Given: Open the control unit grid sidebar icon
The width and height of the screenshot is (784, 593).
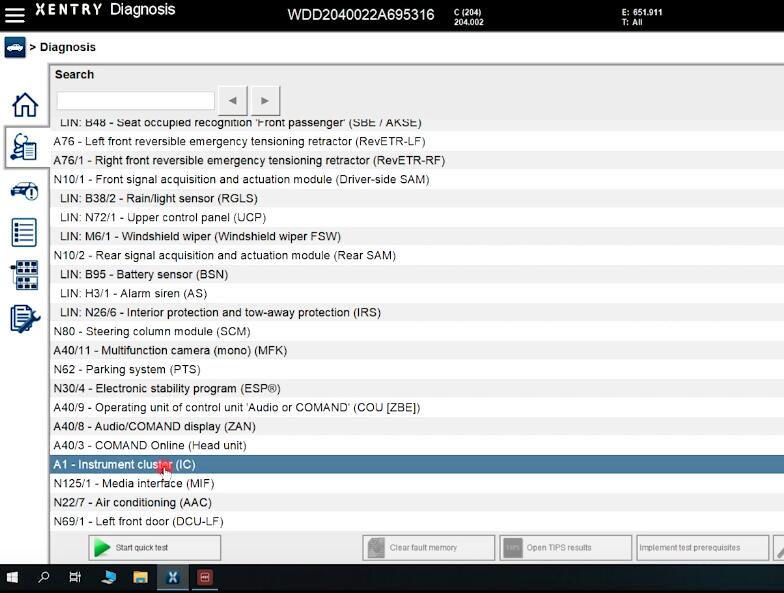Looking at the screenshot, I should pos(24,275).
